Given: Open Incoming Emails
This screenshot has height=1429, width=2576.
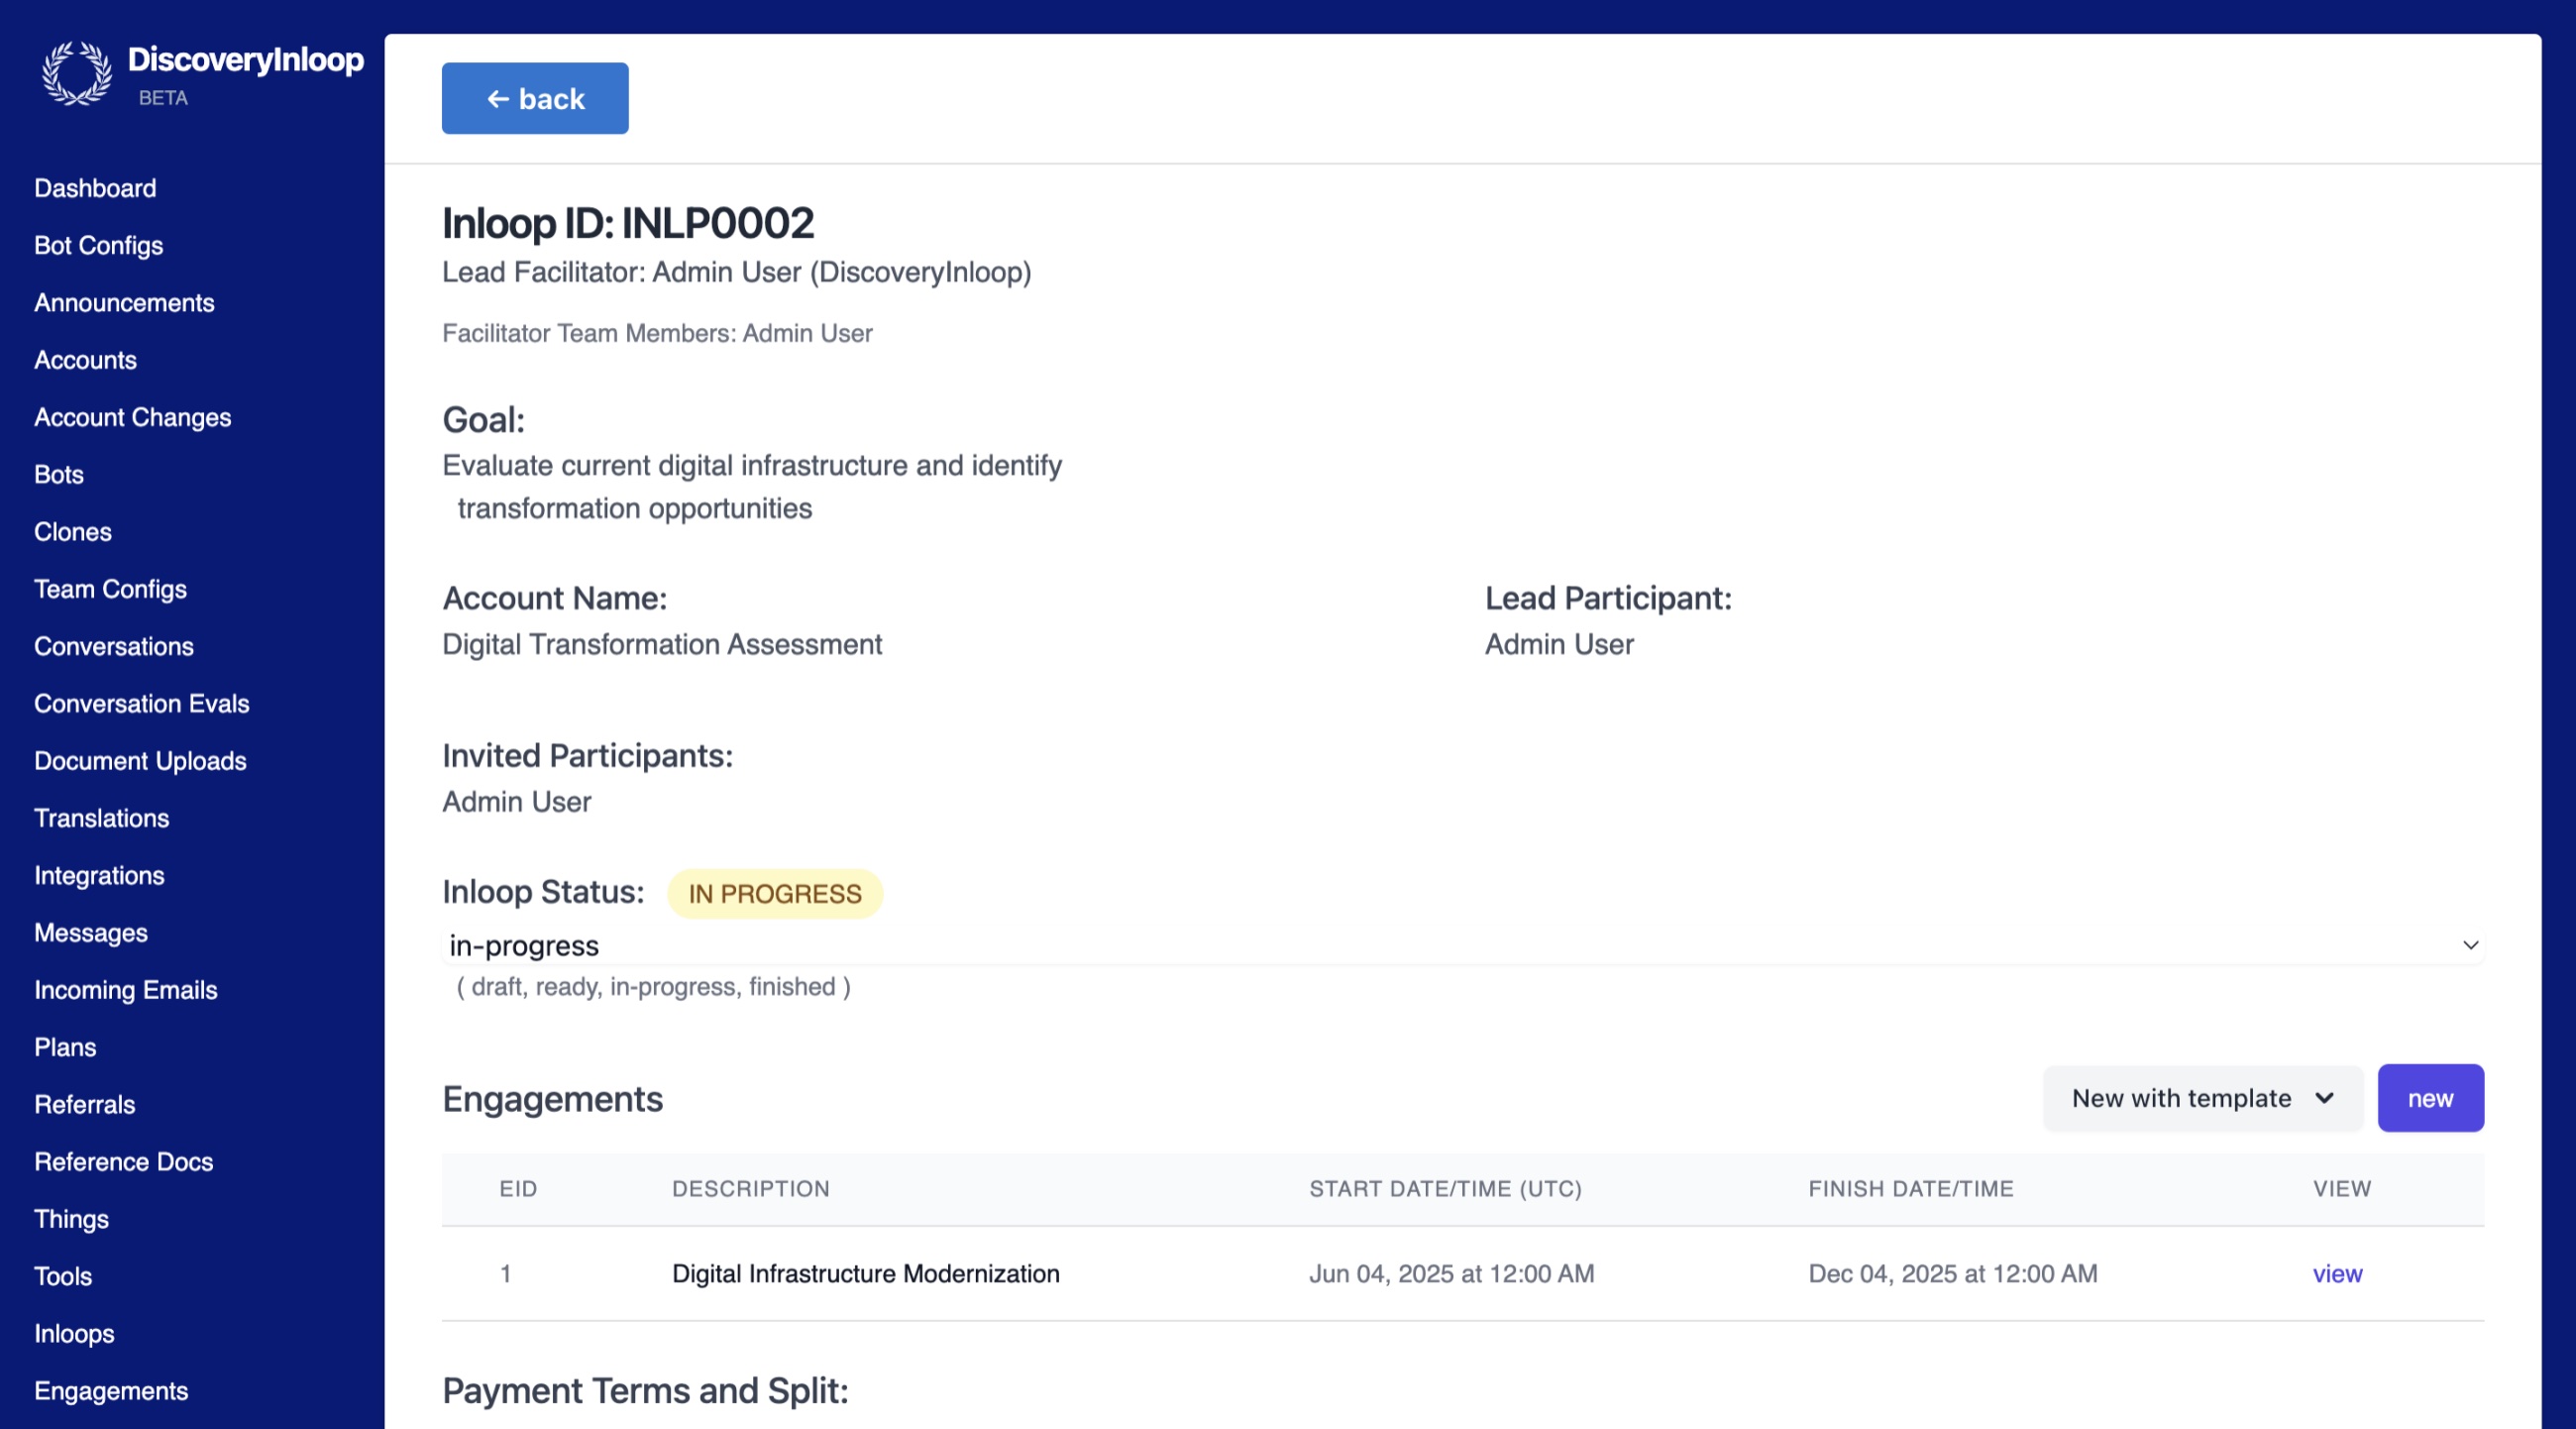Looking at the screenshot, I should 126,990.
